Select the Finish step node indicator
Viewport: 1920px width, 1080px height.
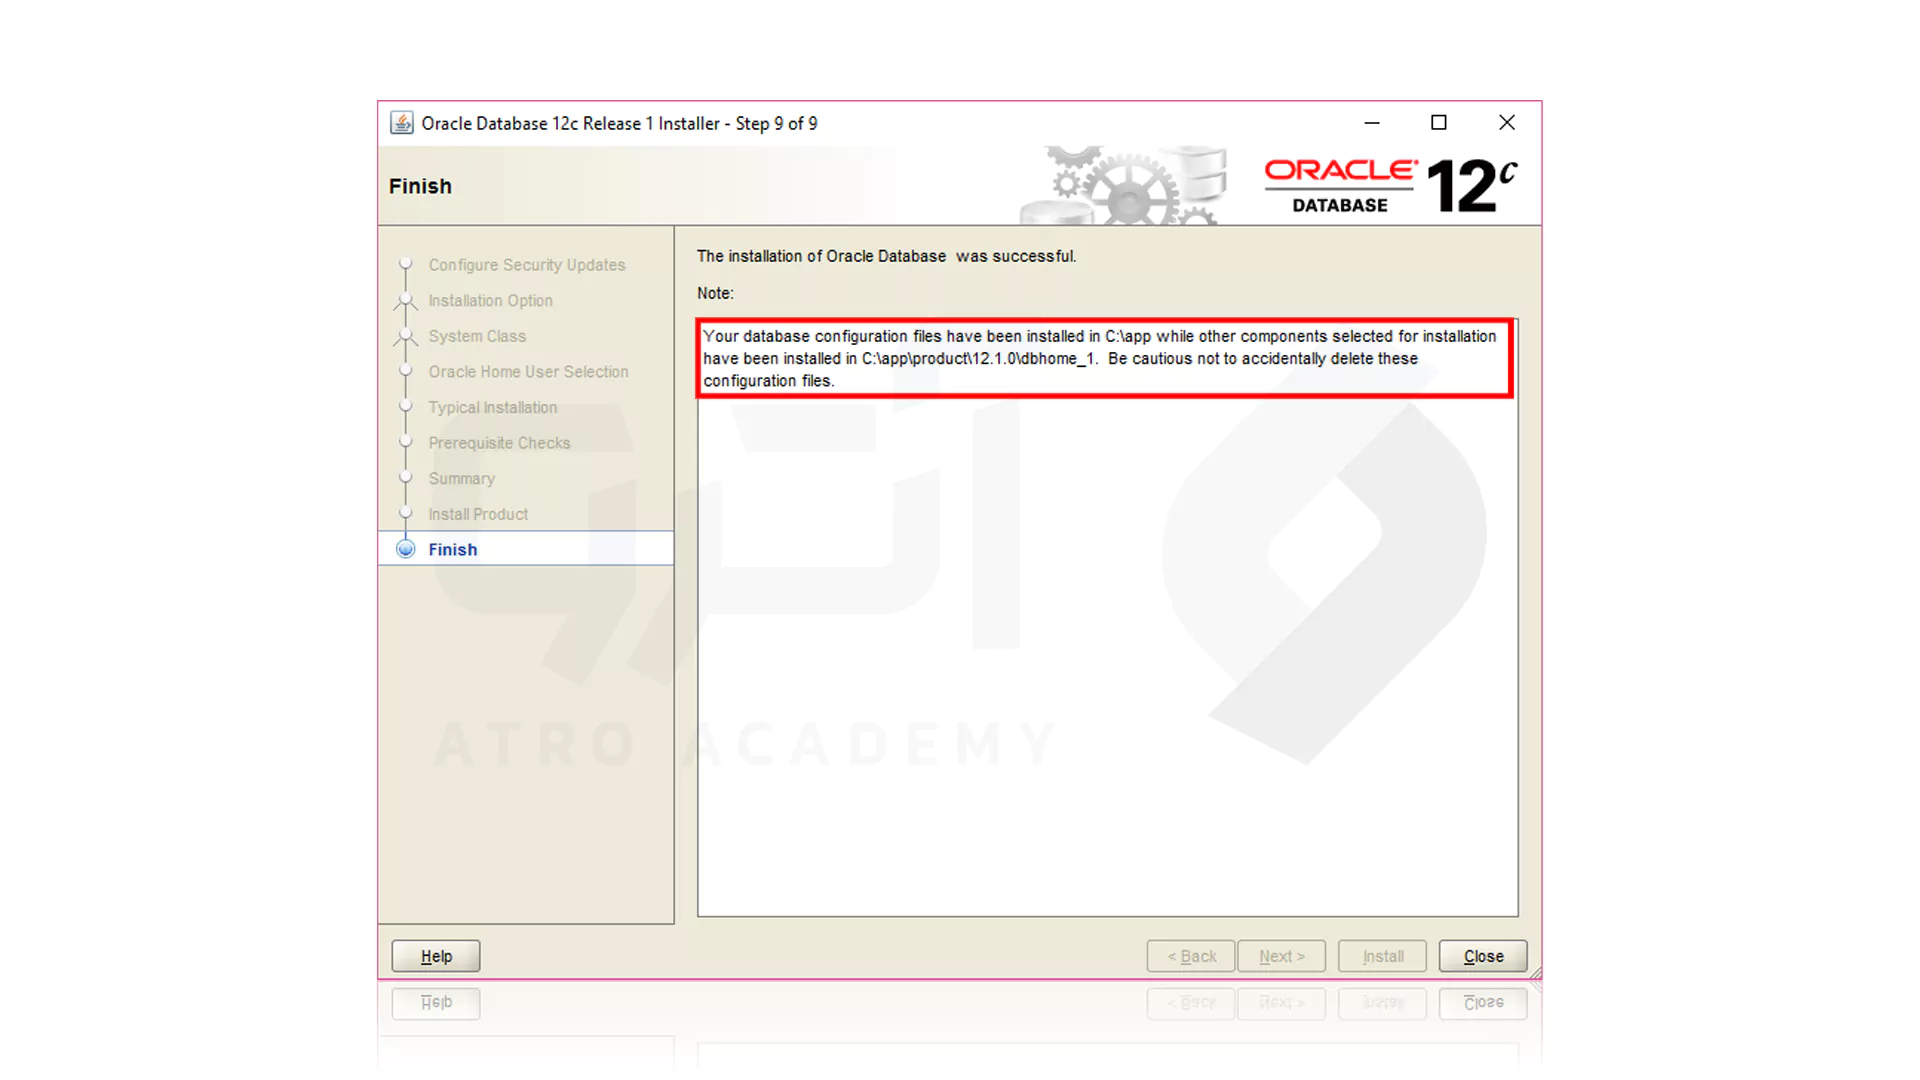(406, 548)
